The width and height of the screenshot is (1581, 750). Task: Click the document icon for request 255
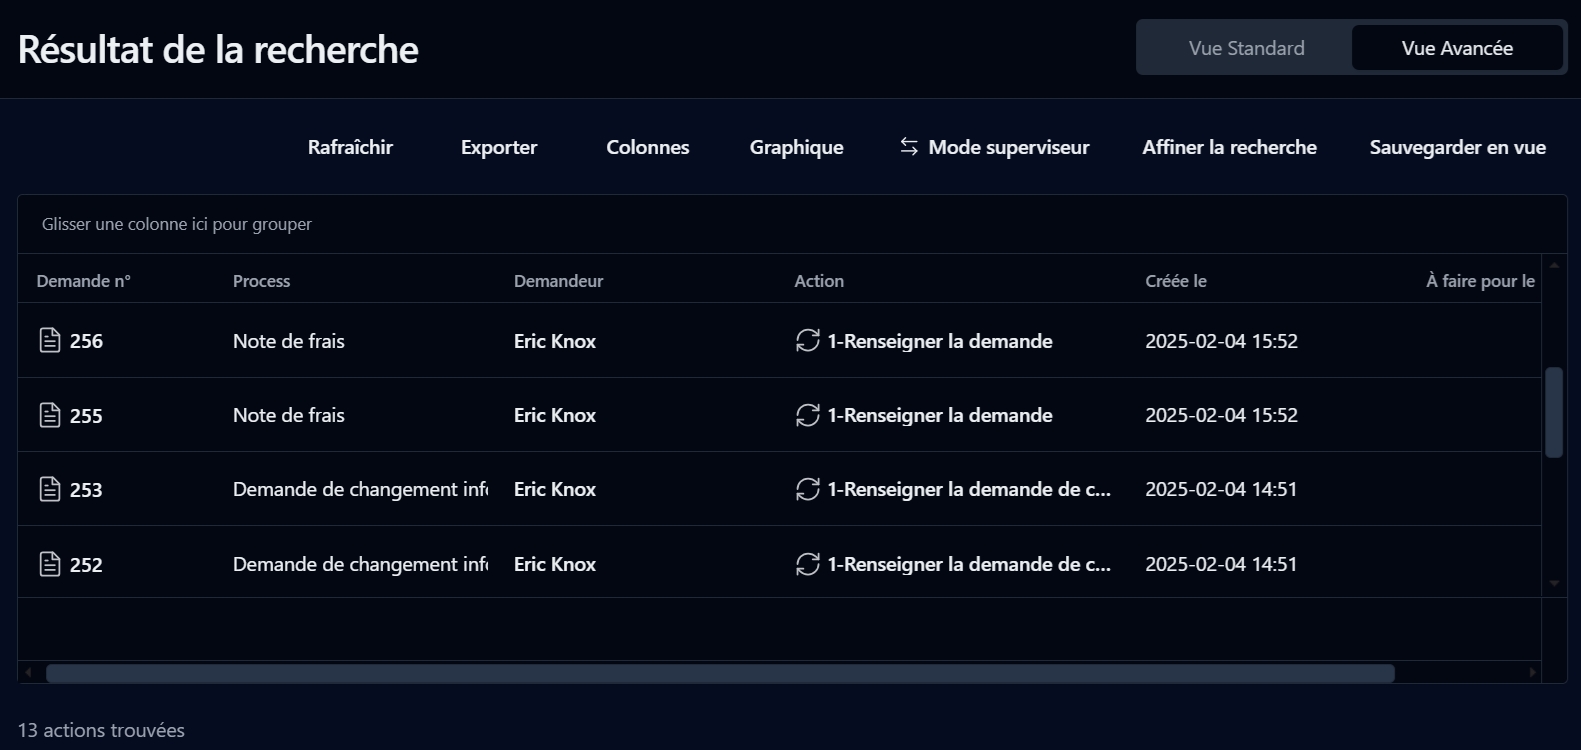point(49,415)
